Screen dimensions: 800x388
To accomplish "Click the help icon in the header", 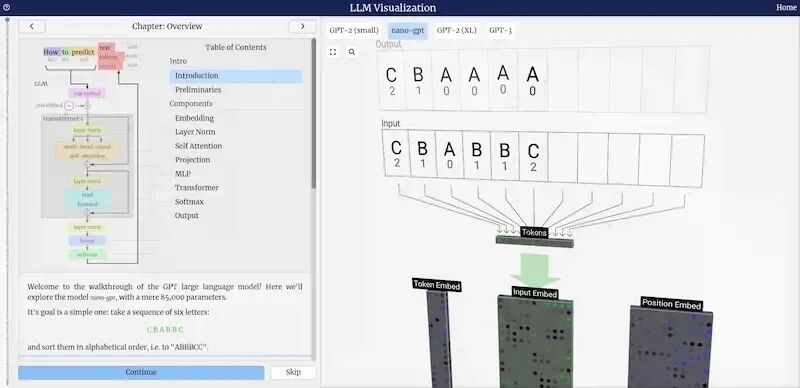I will pos(6,8).
